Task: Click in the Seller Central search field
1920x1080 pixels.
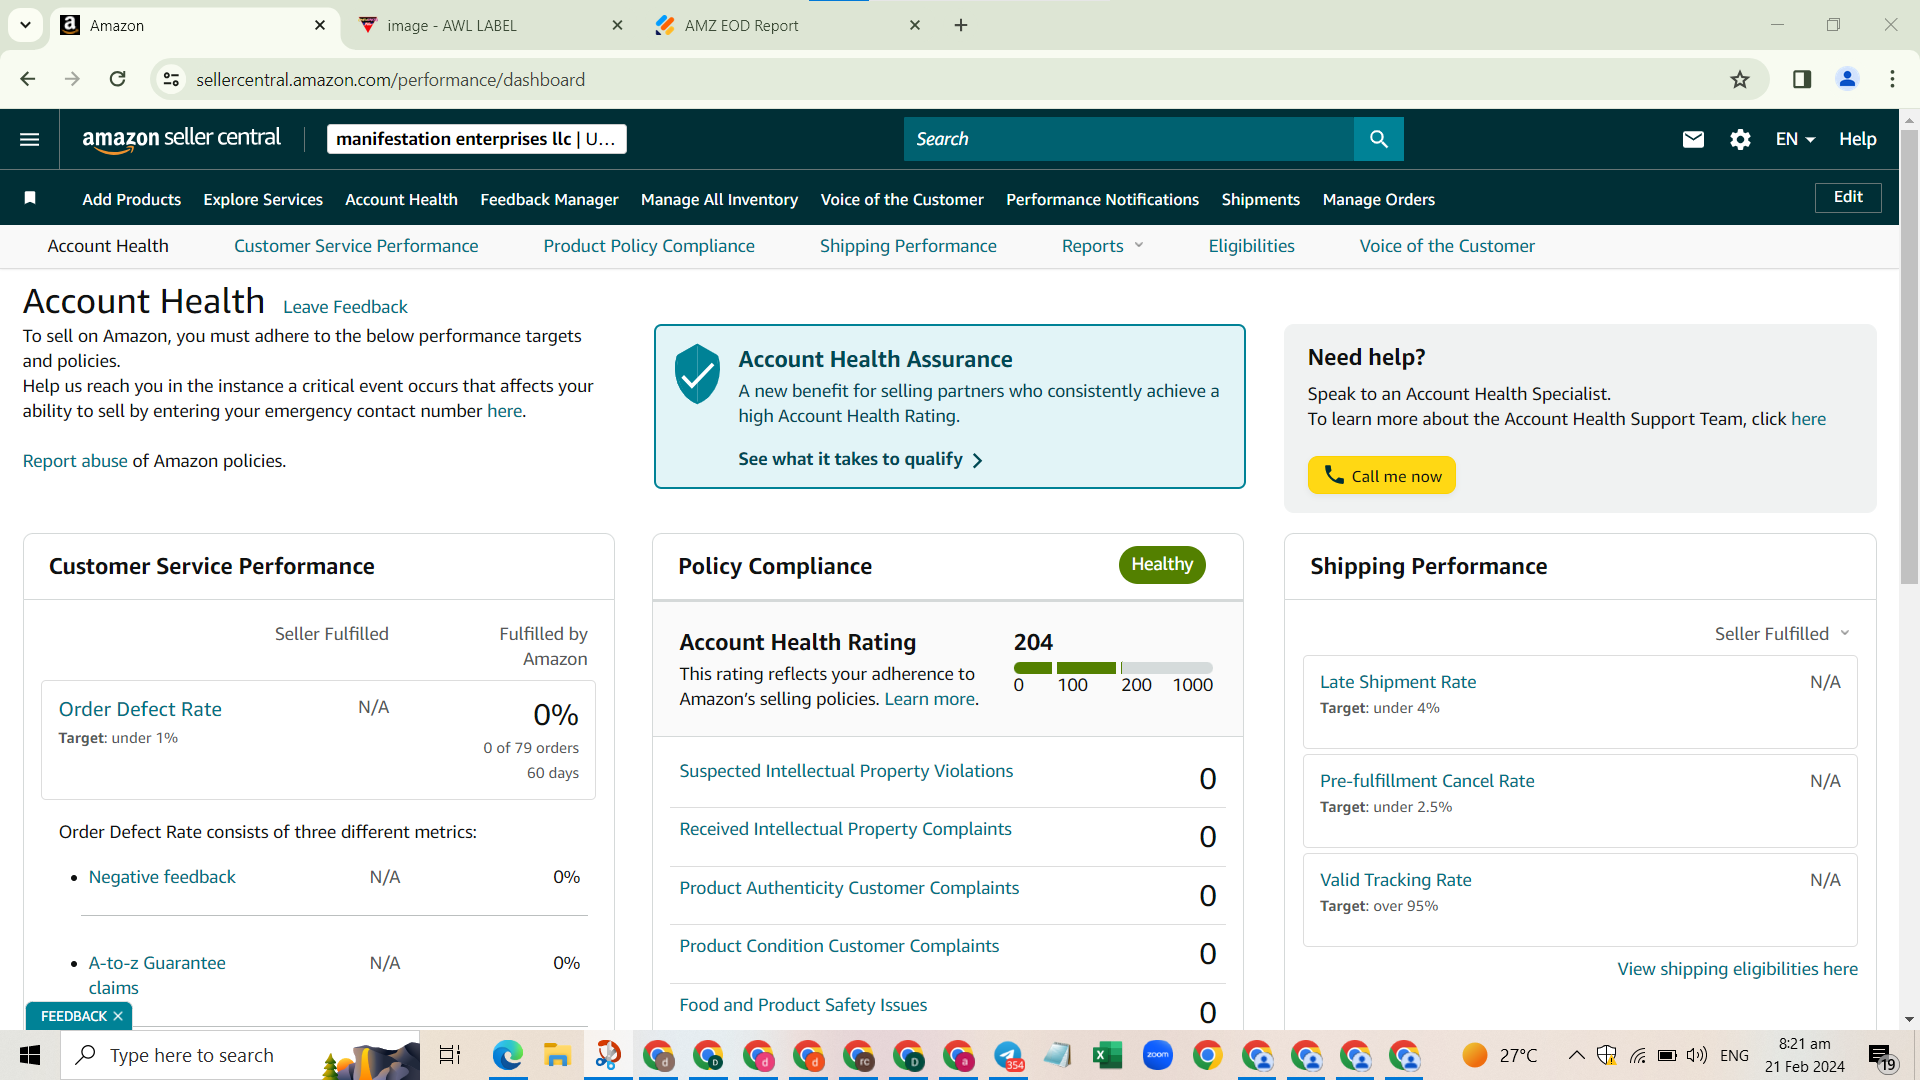Action: tap(1128, 139)
